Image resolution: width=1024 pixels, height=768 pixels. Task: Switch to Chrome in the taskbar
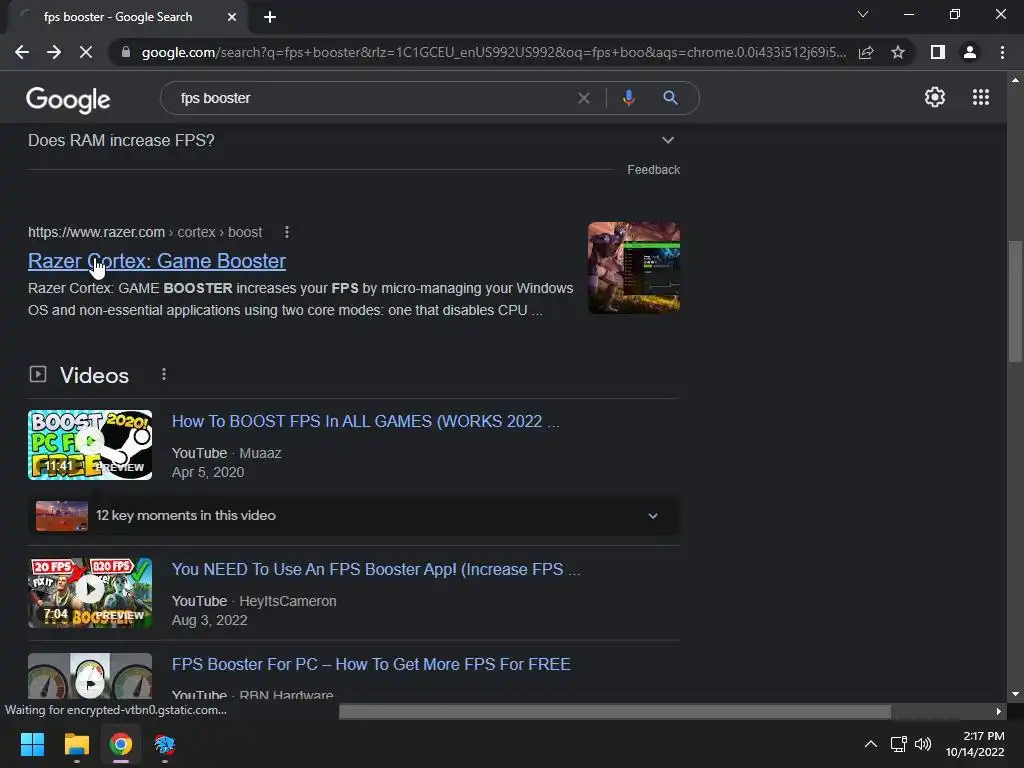point(121,744)
